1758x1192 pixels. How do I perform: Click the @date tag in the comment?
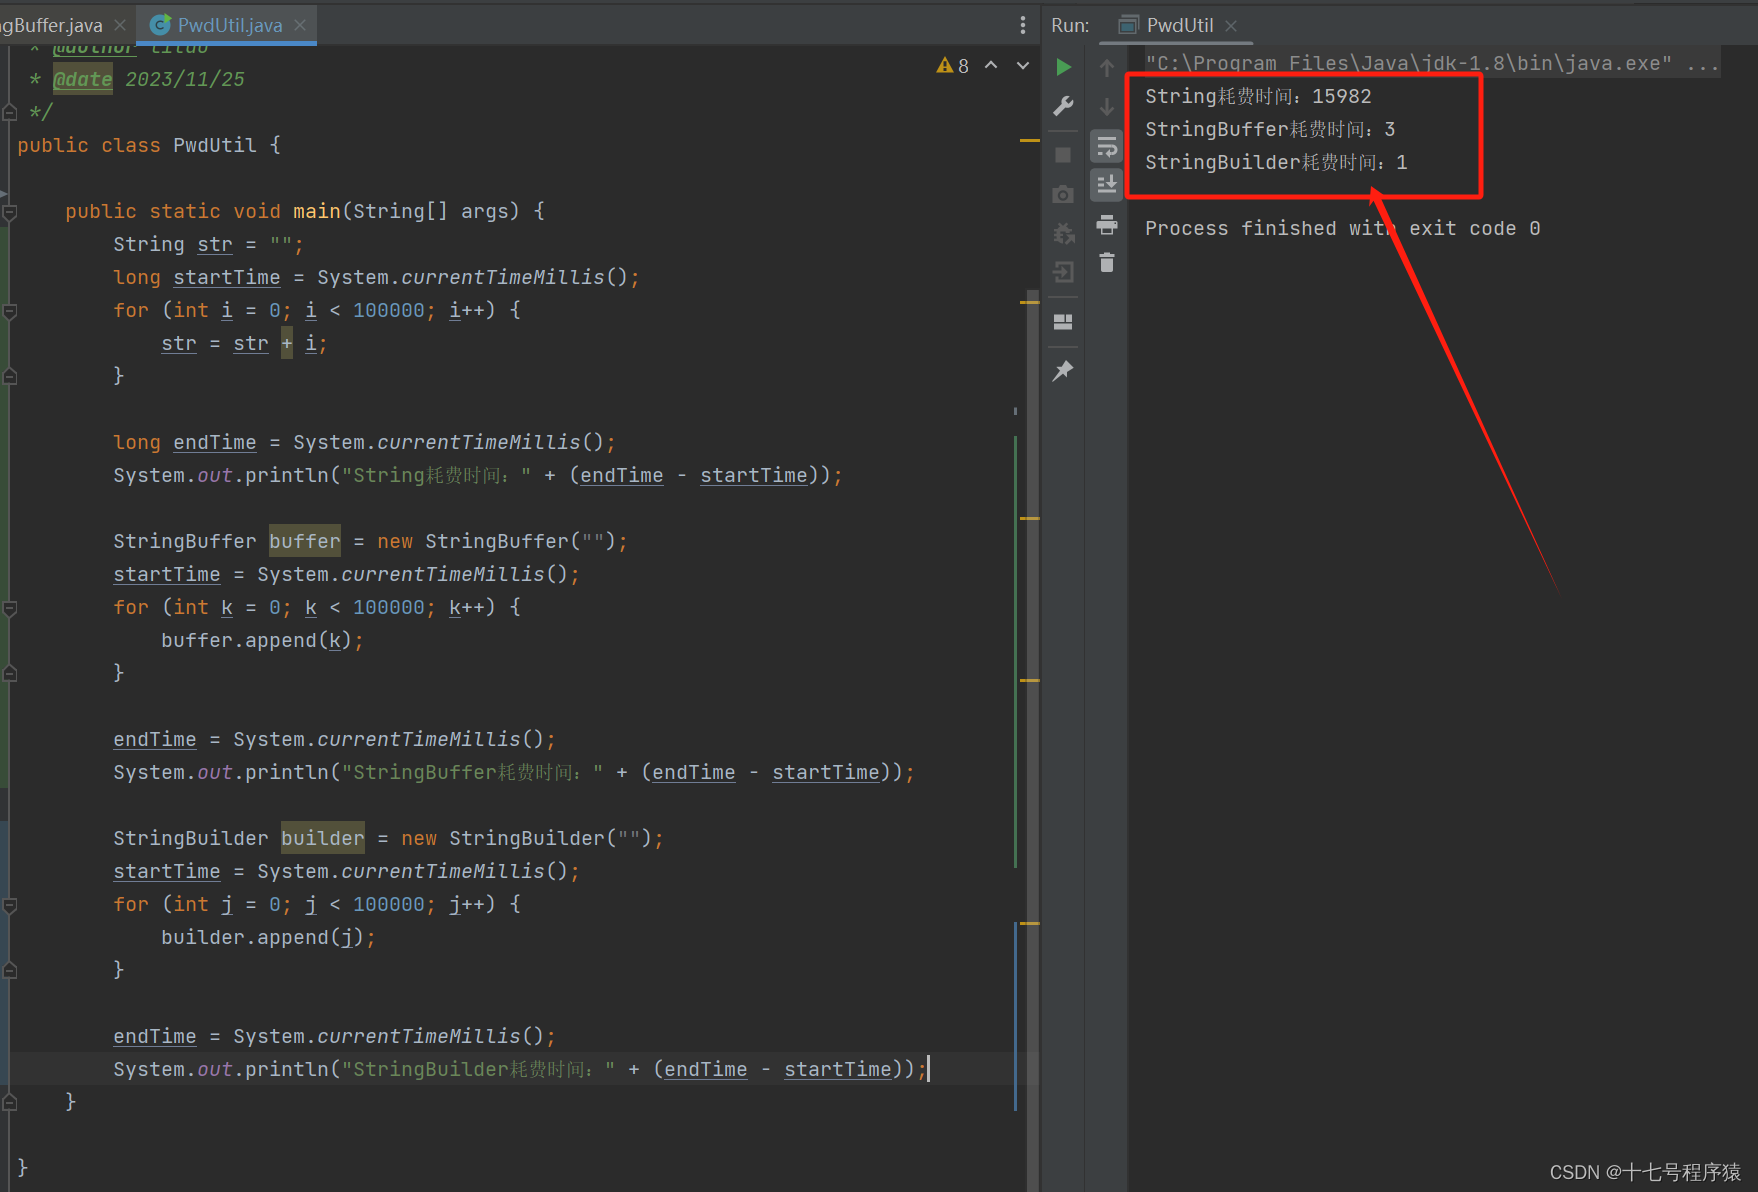[83, 79]
